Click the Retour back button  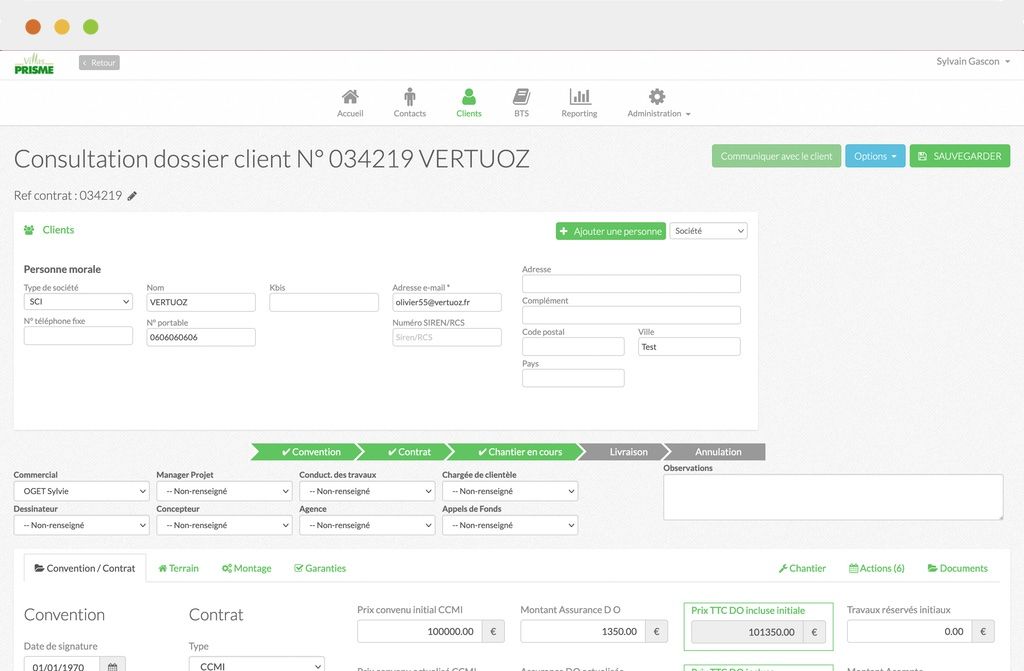(99, 63)
